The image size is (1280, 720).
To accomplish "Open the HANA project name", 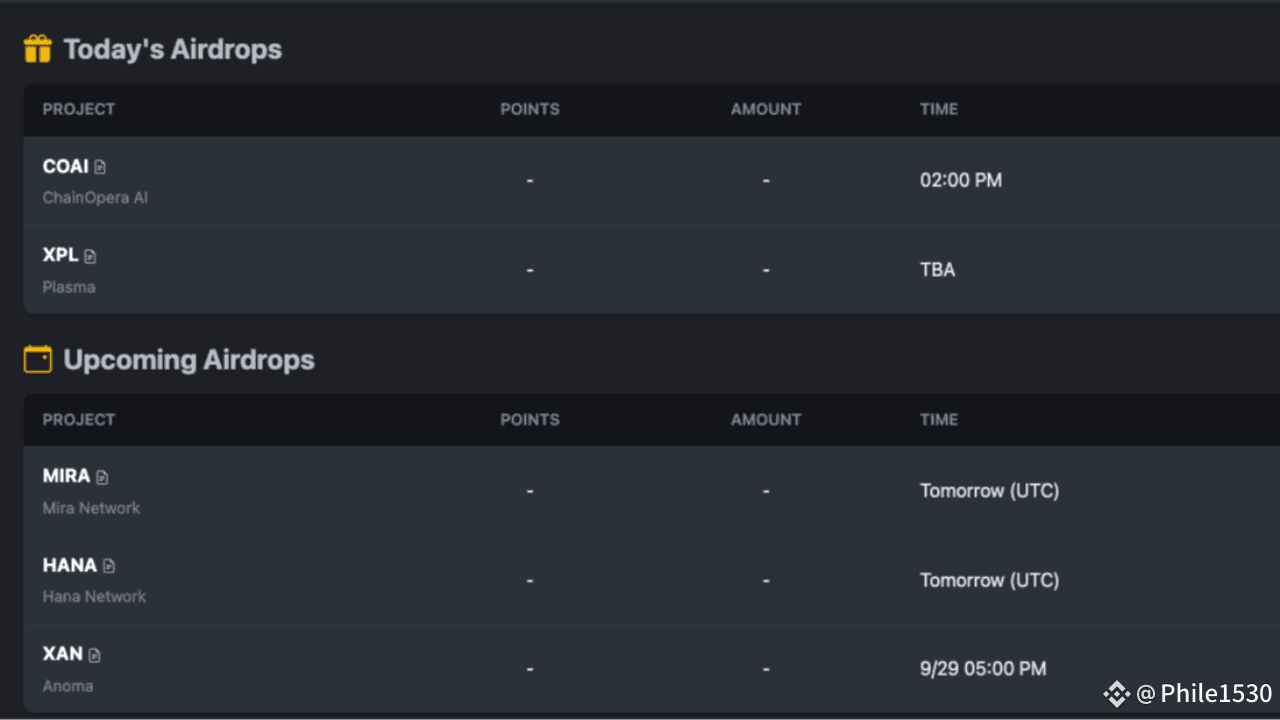I will 69,565.
